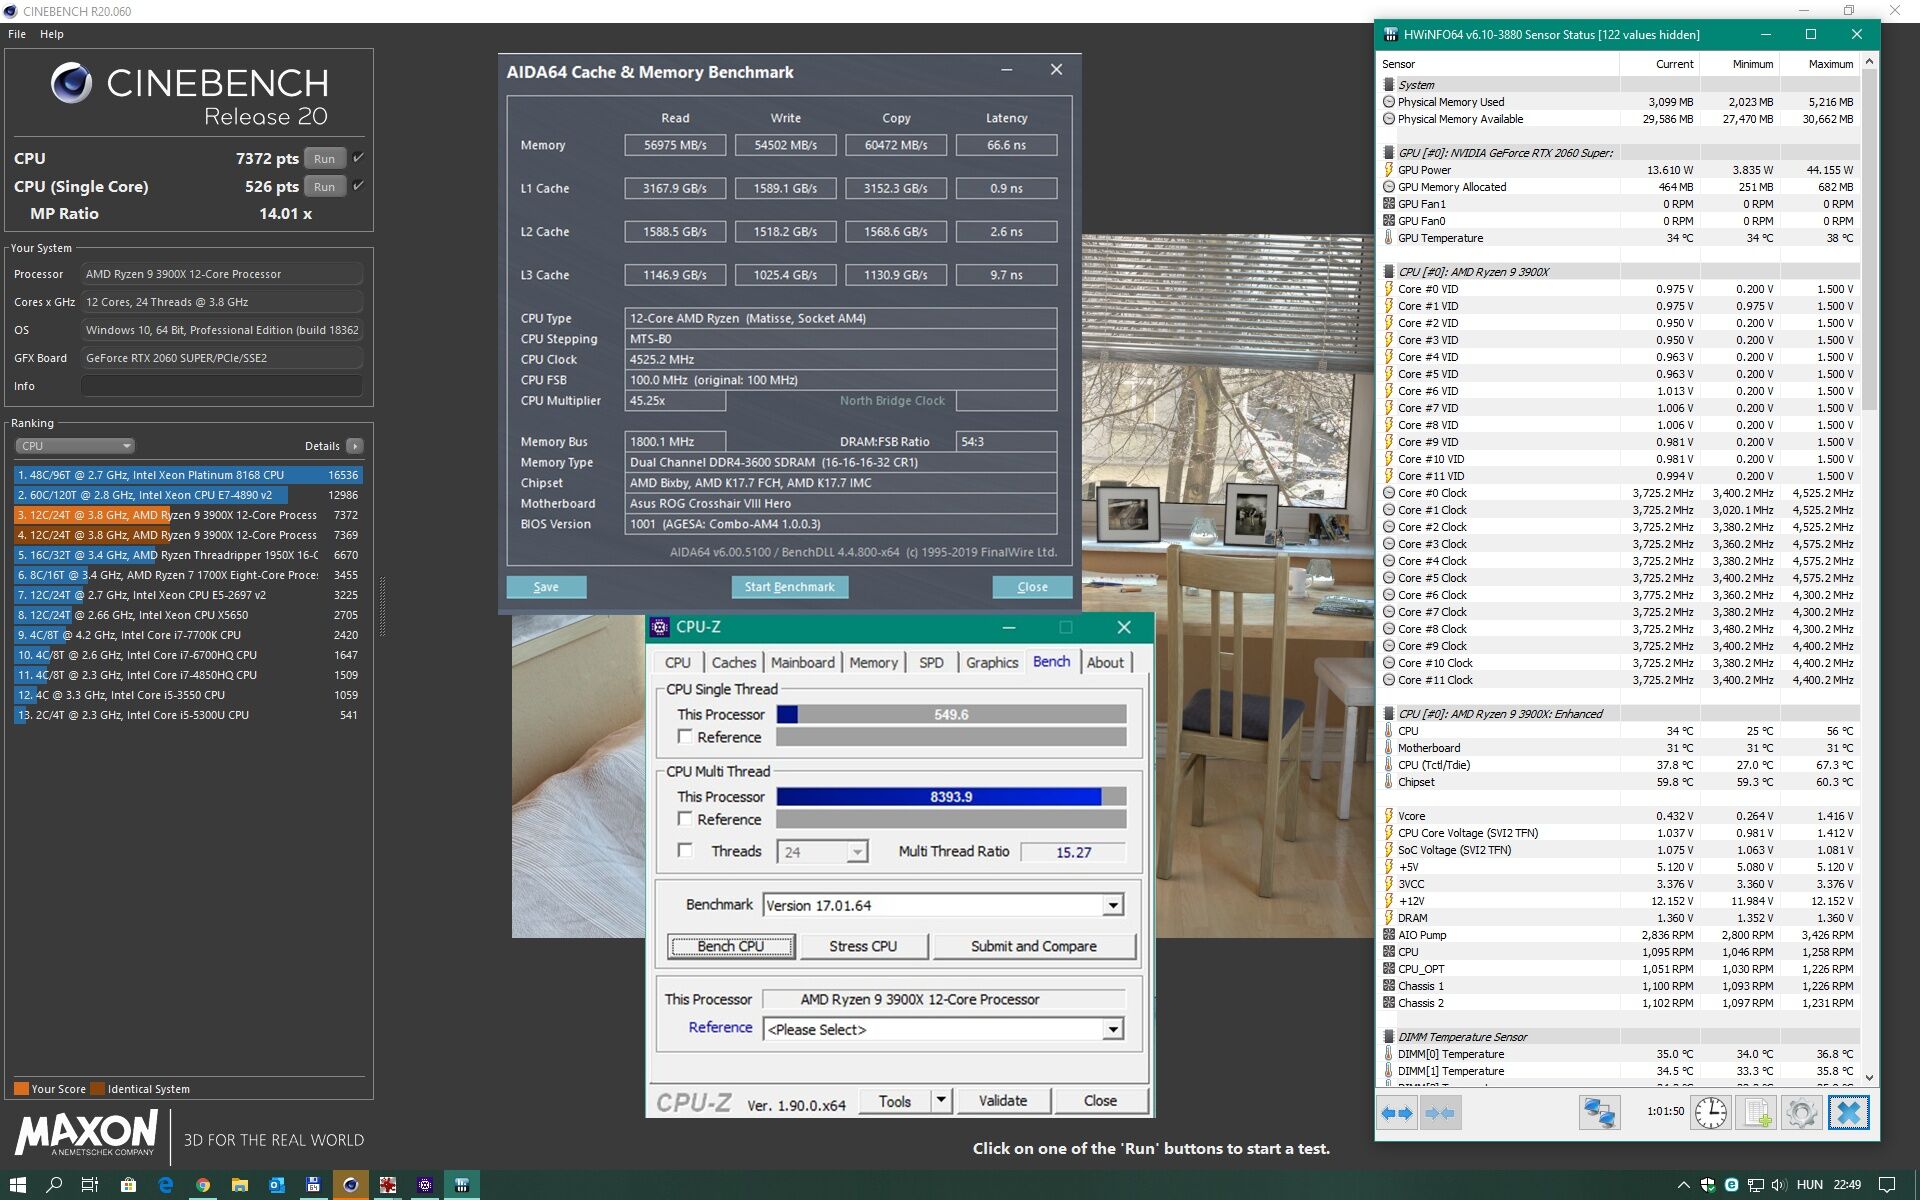The width and height of the screenshot is (1920, 1200).
Task: Open volume control in system tray
Action: click(1779, 1185)
